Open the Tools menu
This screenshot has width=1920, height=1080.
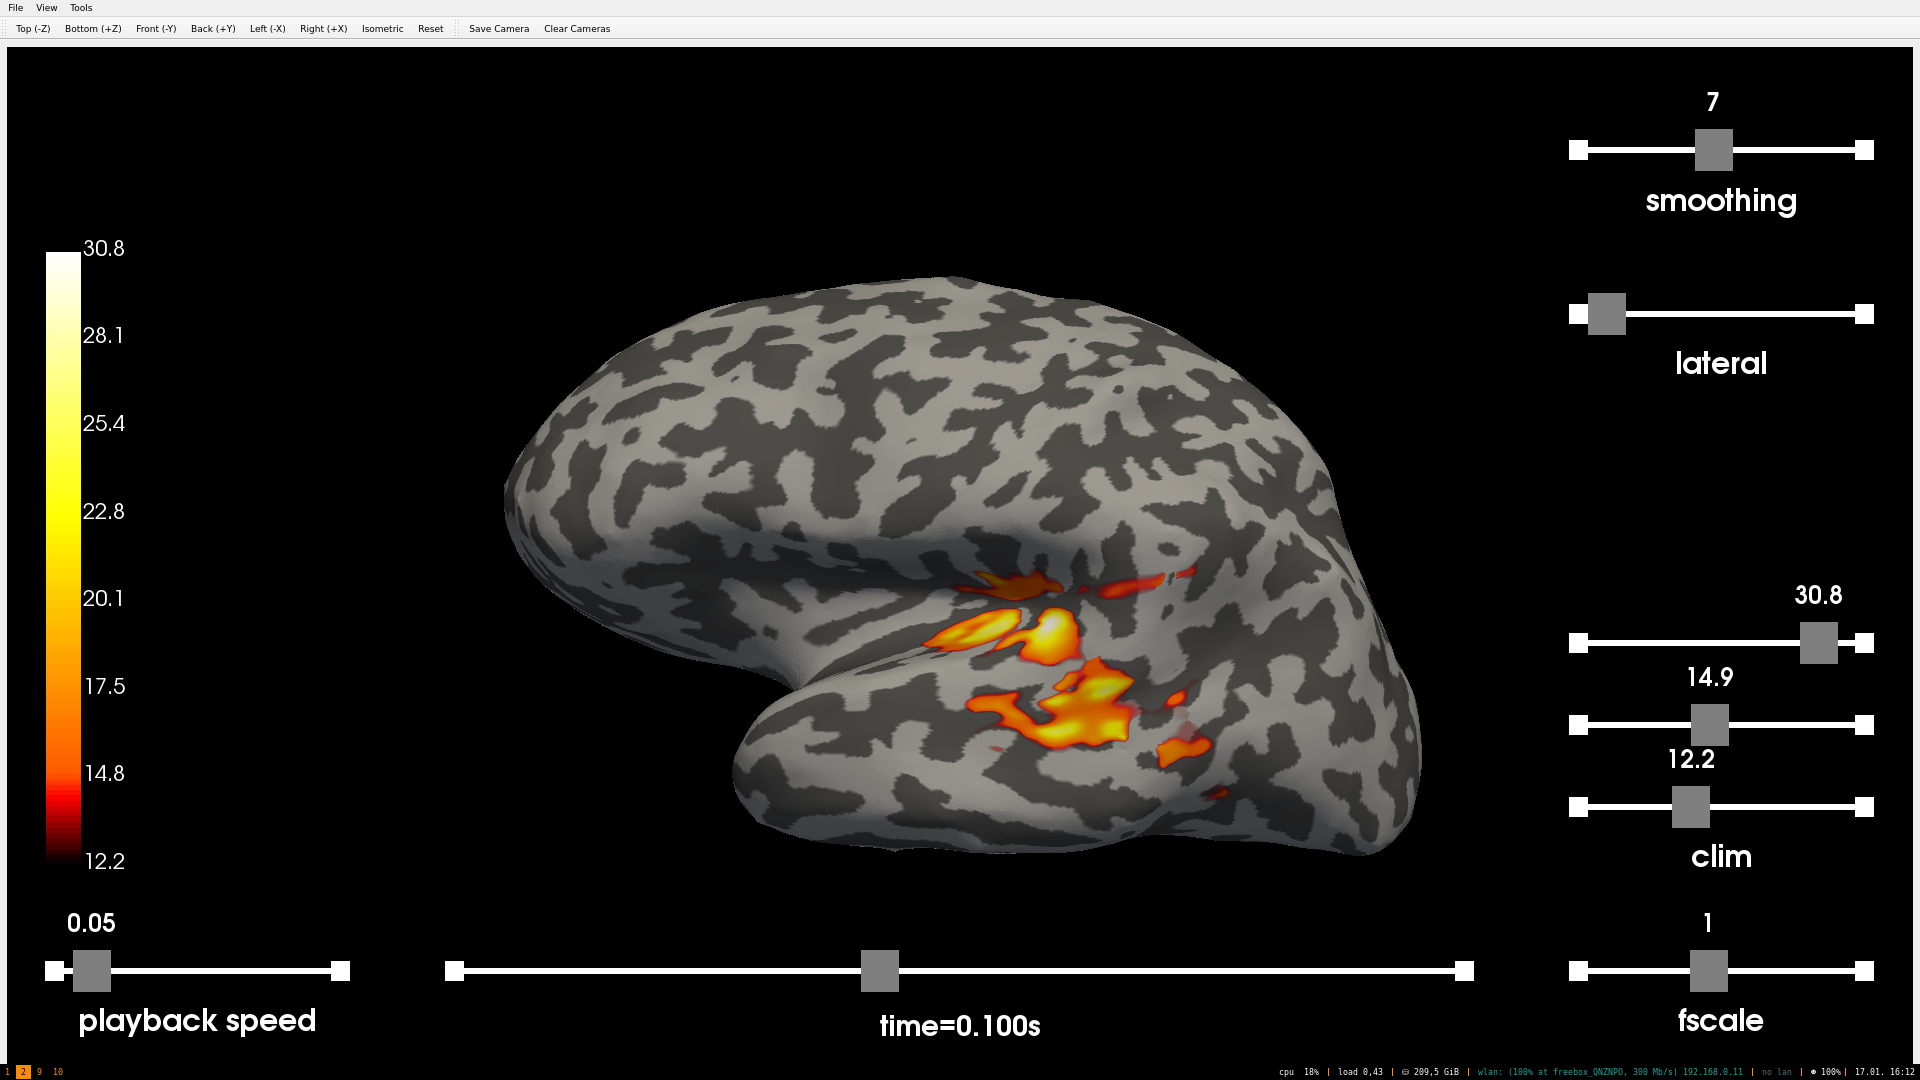pos(81,8)
